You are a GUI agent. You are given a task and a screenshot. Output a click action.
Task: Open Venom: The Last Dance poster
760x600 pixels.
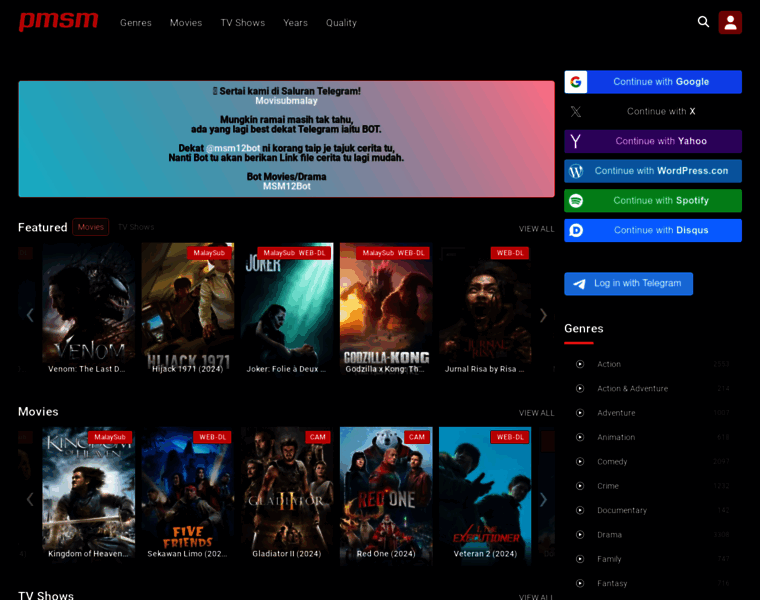89,310
